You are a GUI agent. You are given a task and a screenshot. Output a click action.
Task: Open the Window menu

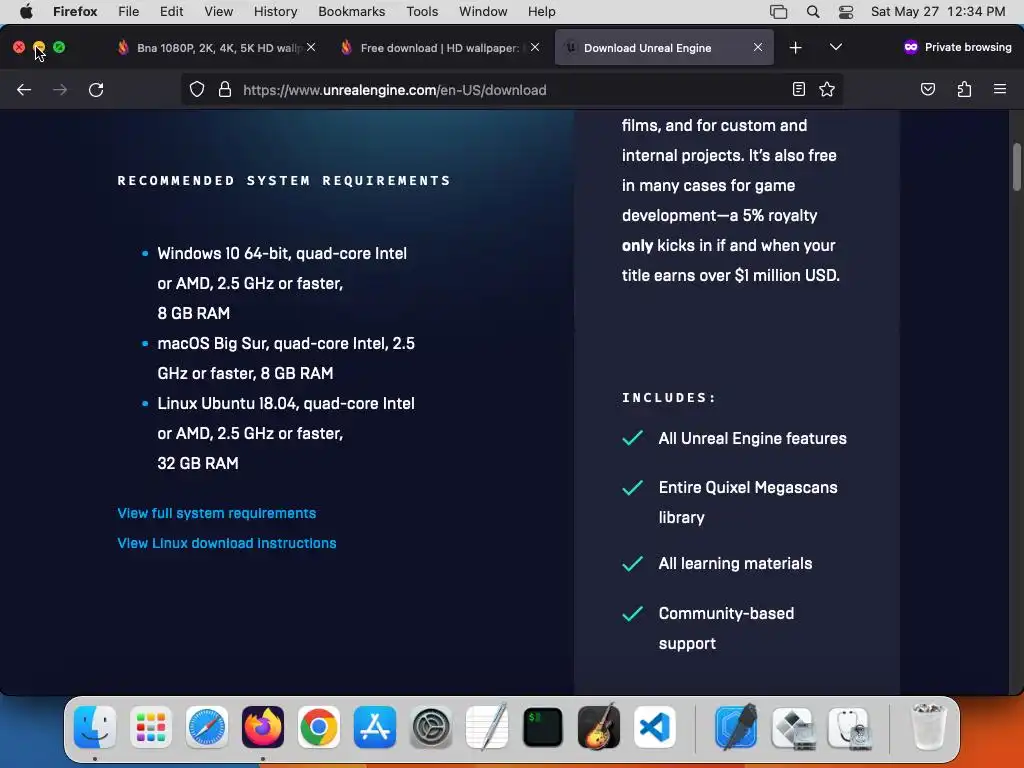(x=483, y=11)
